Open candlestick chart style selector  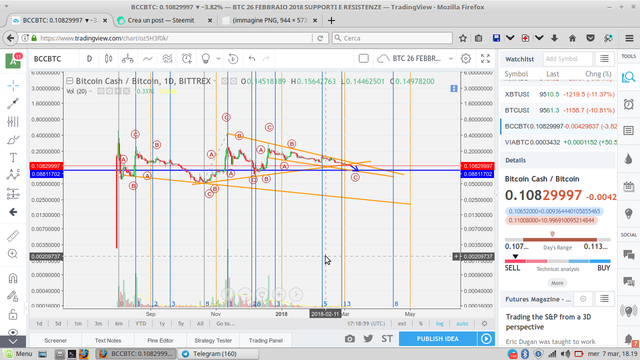pyautogui.click(x=109, y=59)
